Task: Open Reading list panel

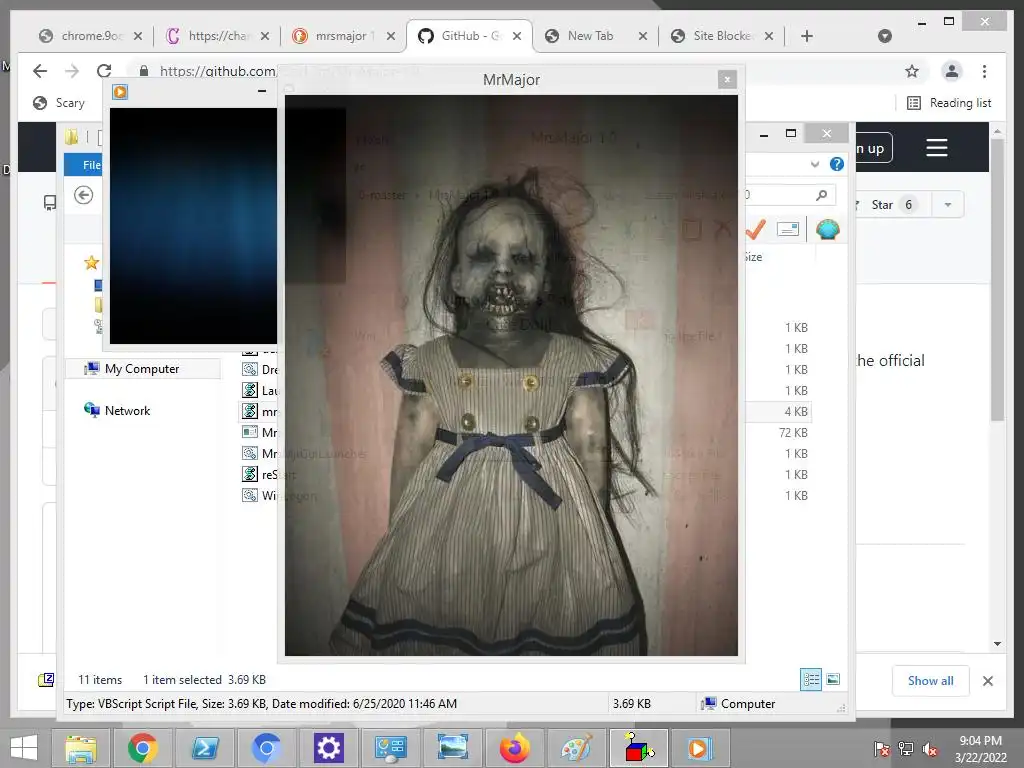Action: (949, 103)
